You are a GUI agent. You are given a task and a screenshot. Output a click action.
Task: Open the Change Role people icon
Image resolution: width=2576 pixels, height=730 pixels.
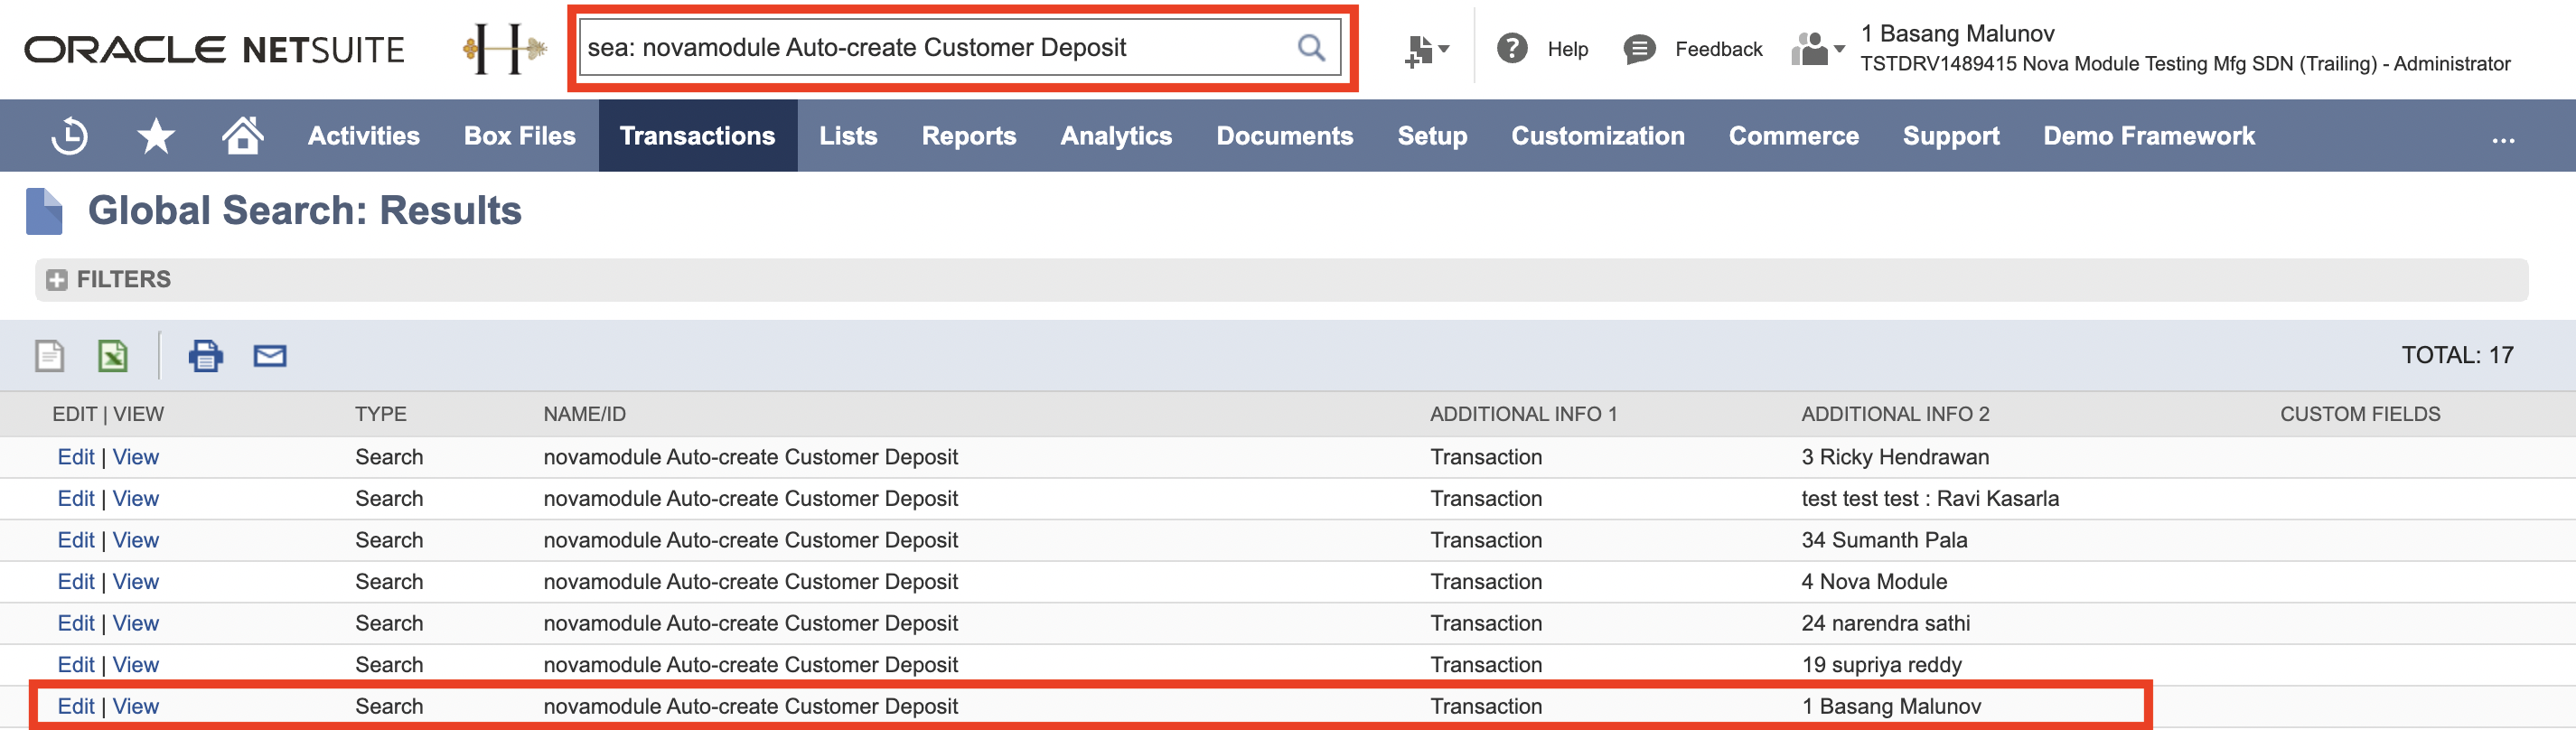tap(1817, 48)
